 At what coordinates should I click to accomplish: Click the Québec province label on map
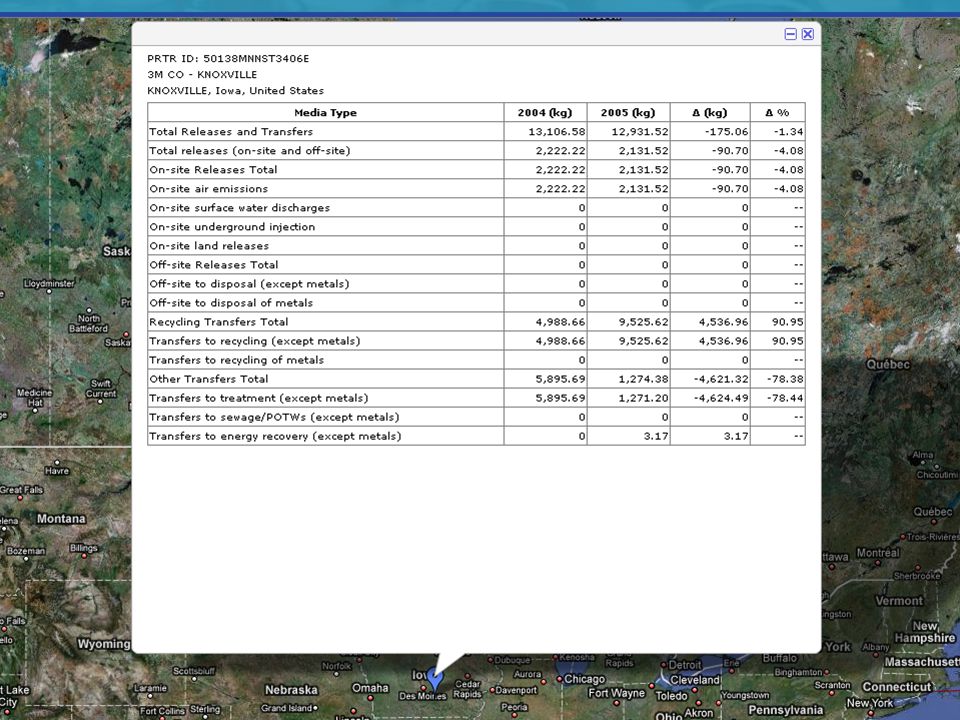coord(888,364)
